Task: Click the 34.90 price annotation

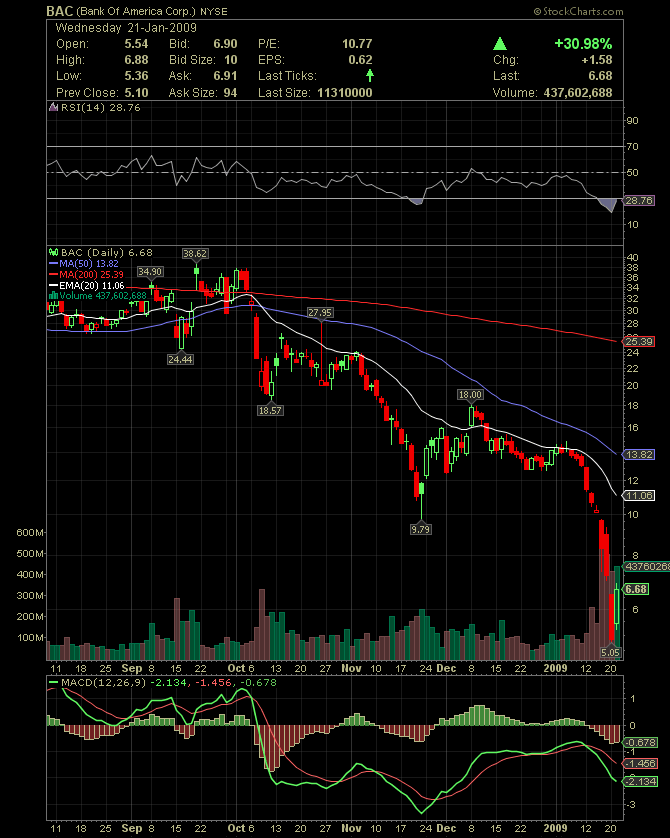Action: pyautogui.click(x=150, y=271)
